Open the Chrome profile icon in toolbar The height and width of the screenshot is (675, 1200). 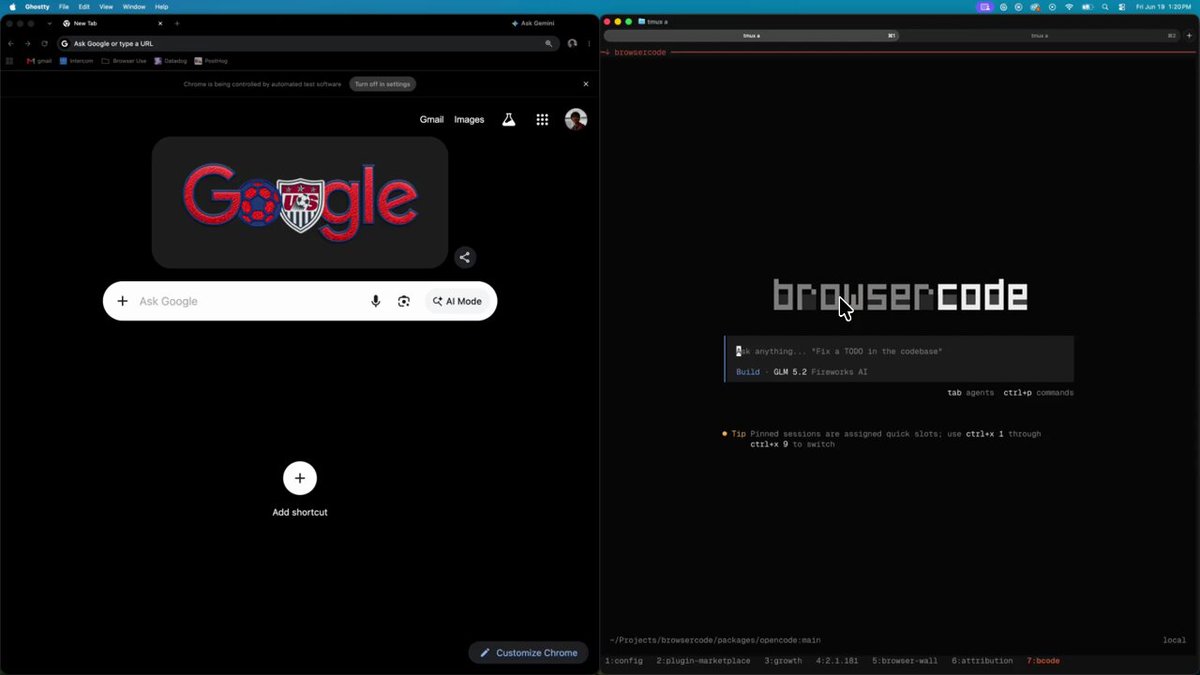[572, 44]
